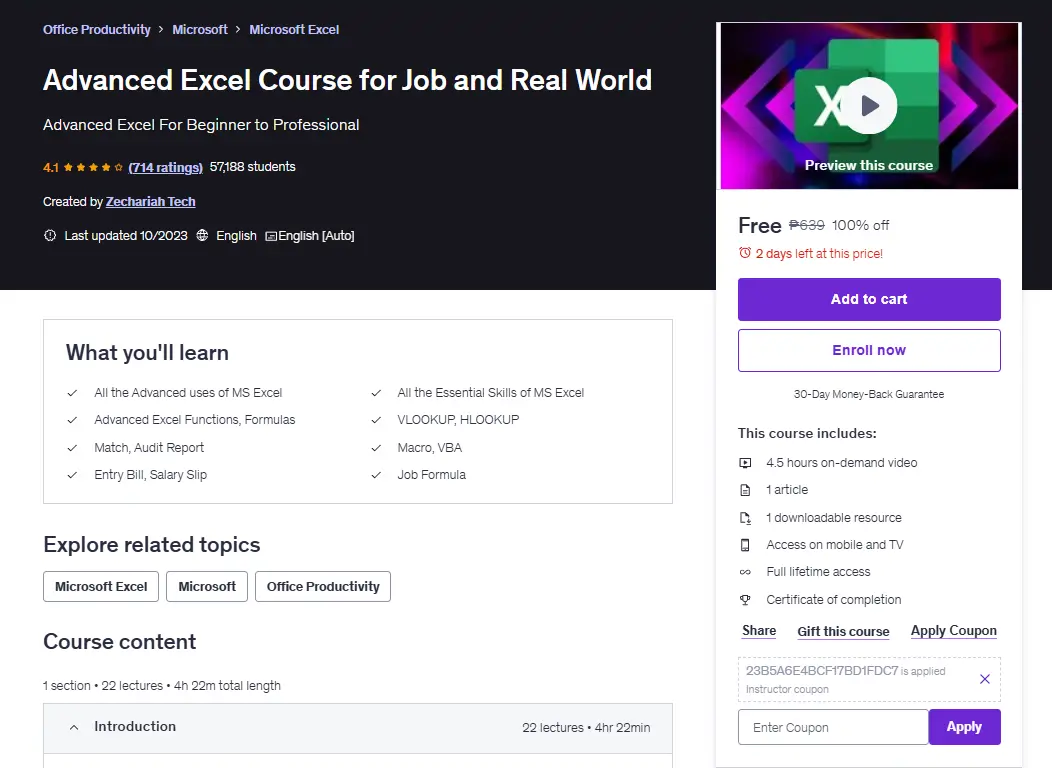Click the 22 lectures • 4hr 22min text
The image size is (1052, 768).
pos(586,728)
